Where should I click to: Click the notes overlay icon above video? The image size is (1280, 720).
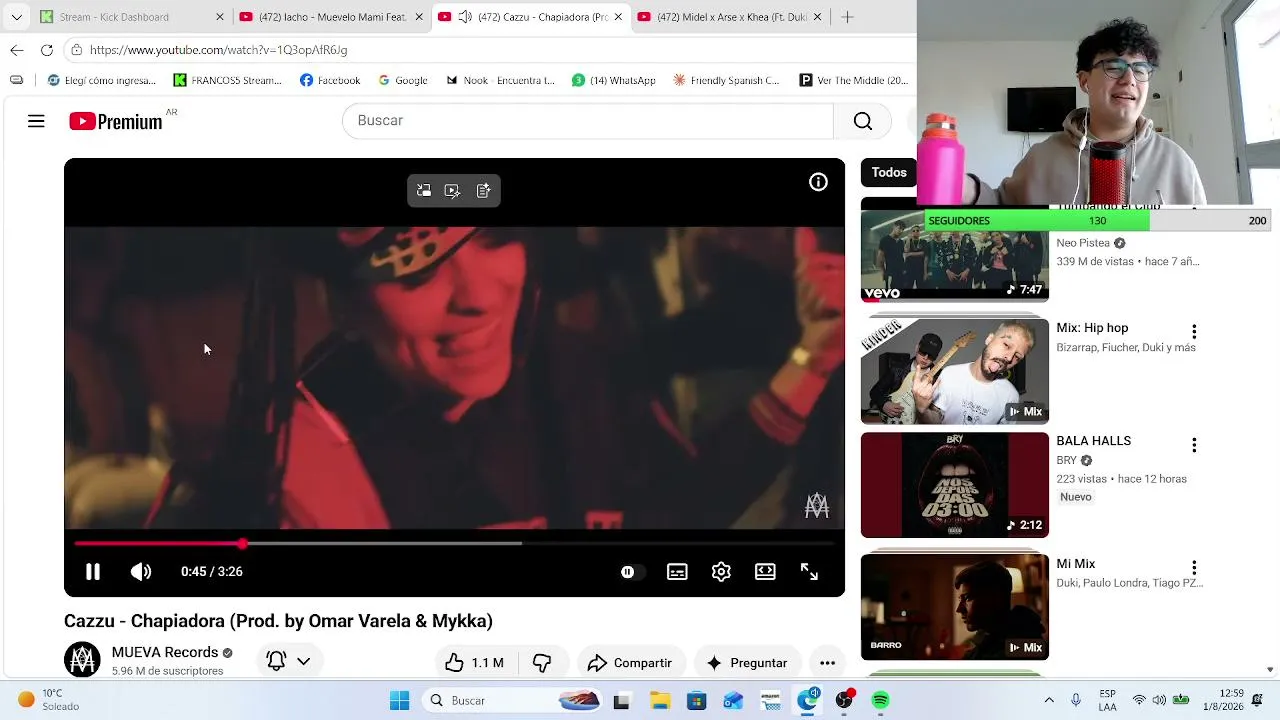[484, 191]
